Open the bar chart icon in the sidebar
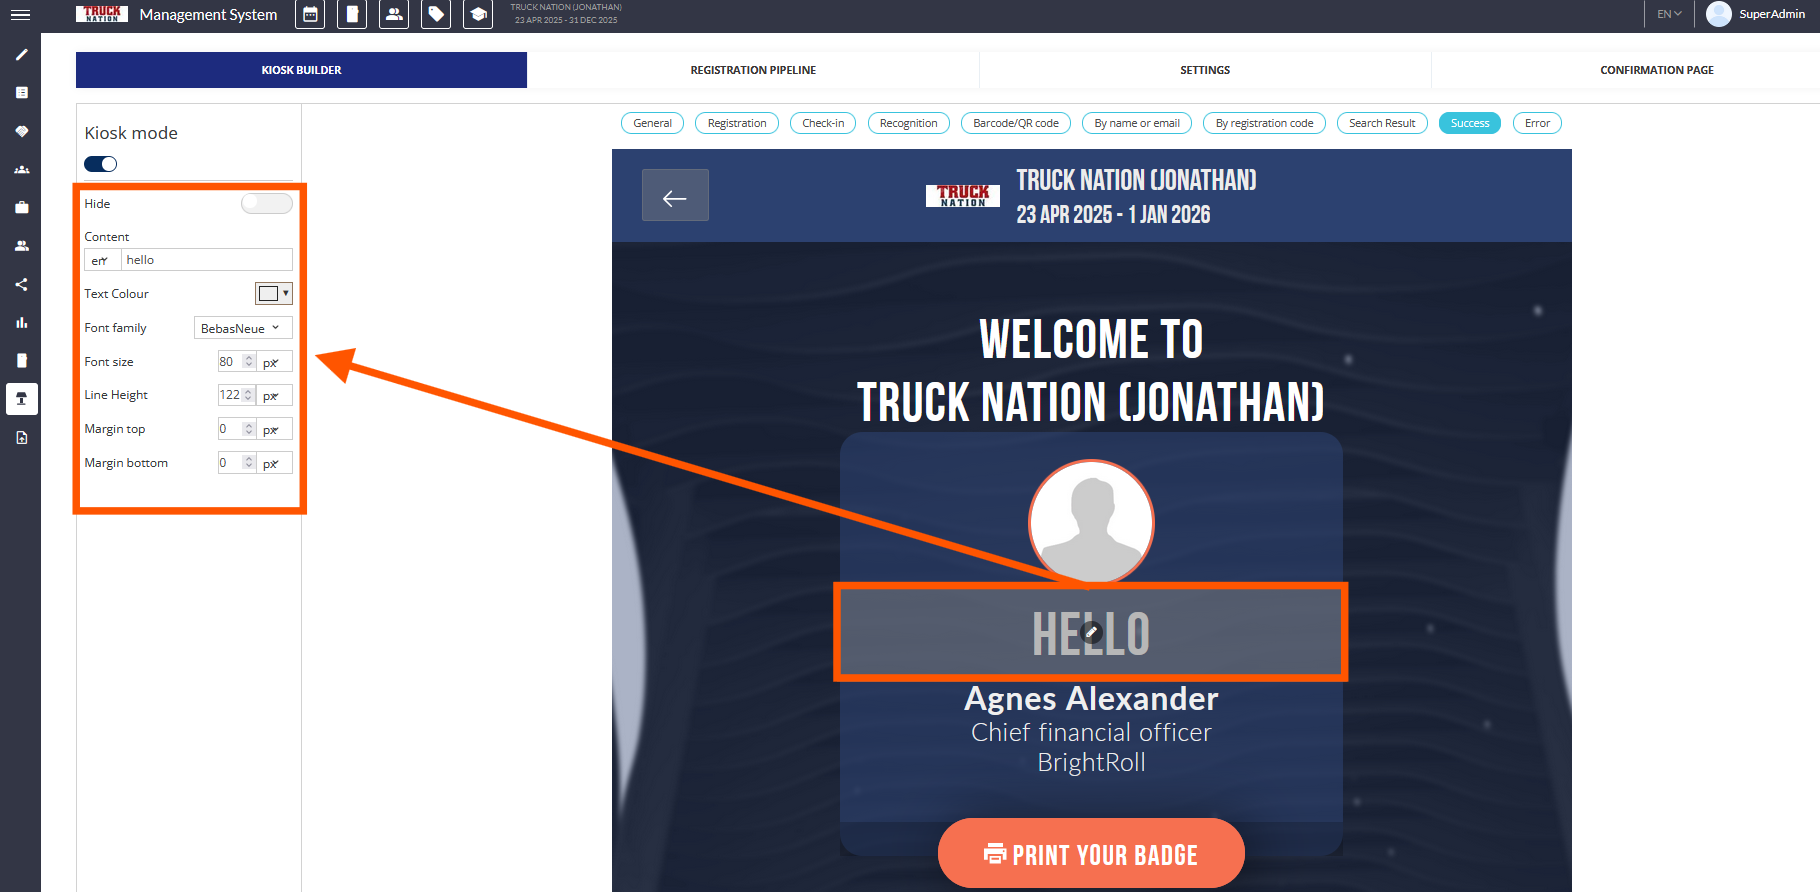The image size is (1820, 892). (x=21, y=323)
